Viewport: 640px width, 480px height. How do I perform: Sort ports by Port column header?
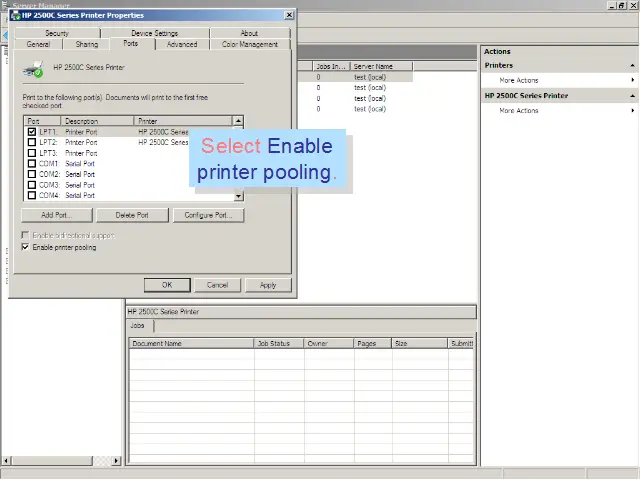click(42, 121)
